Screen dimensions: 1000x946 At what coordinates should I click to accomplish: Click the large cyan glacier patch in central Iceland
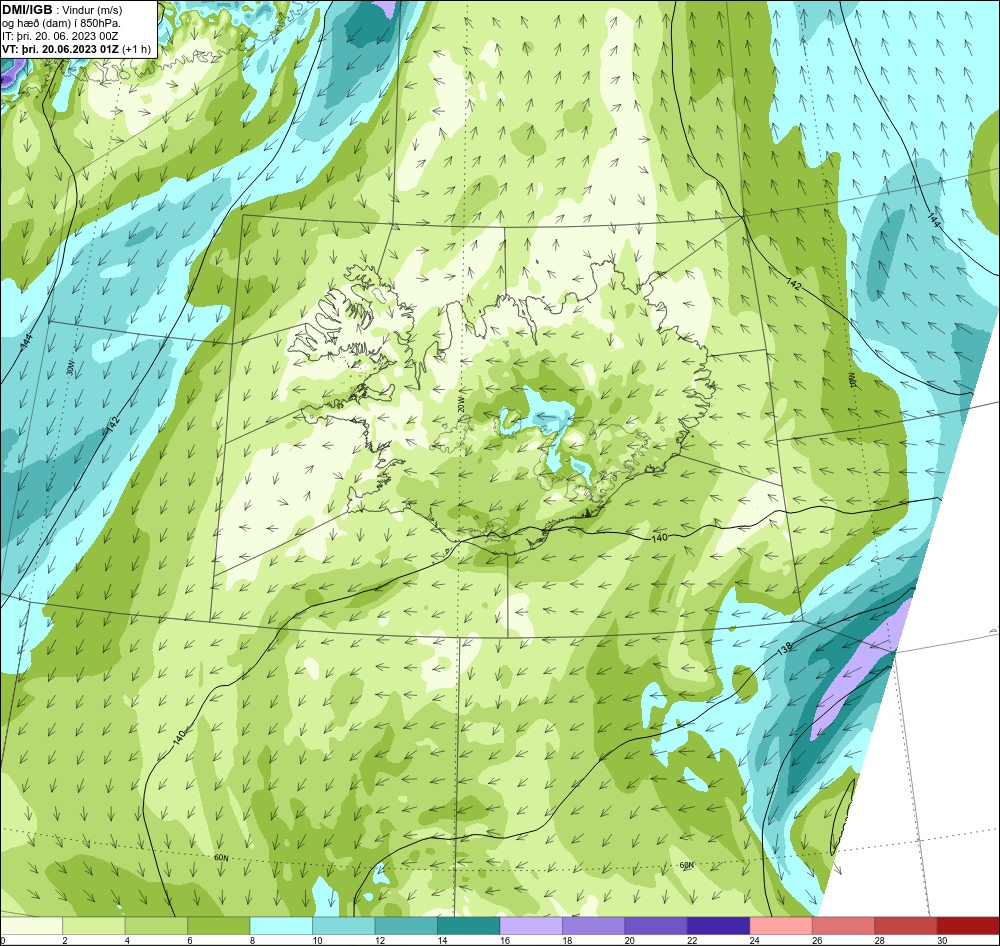541,411
